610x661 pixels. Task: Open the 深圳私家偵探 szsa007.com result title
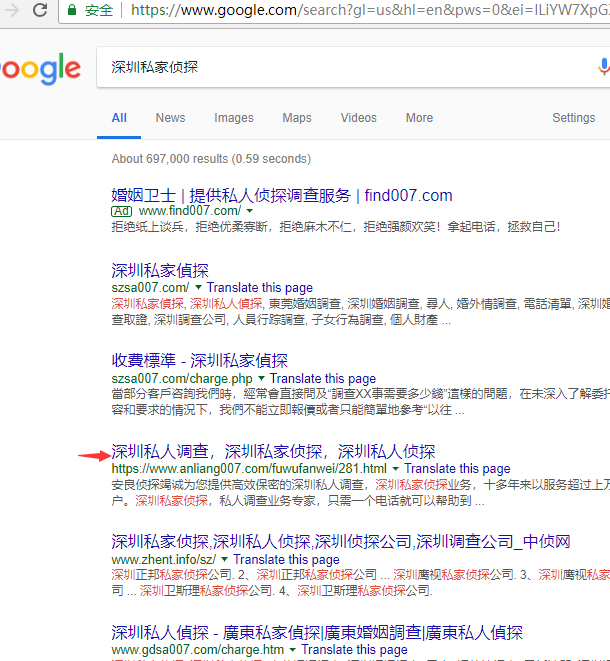160,271
